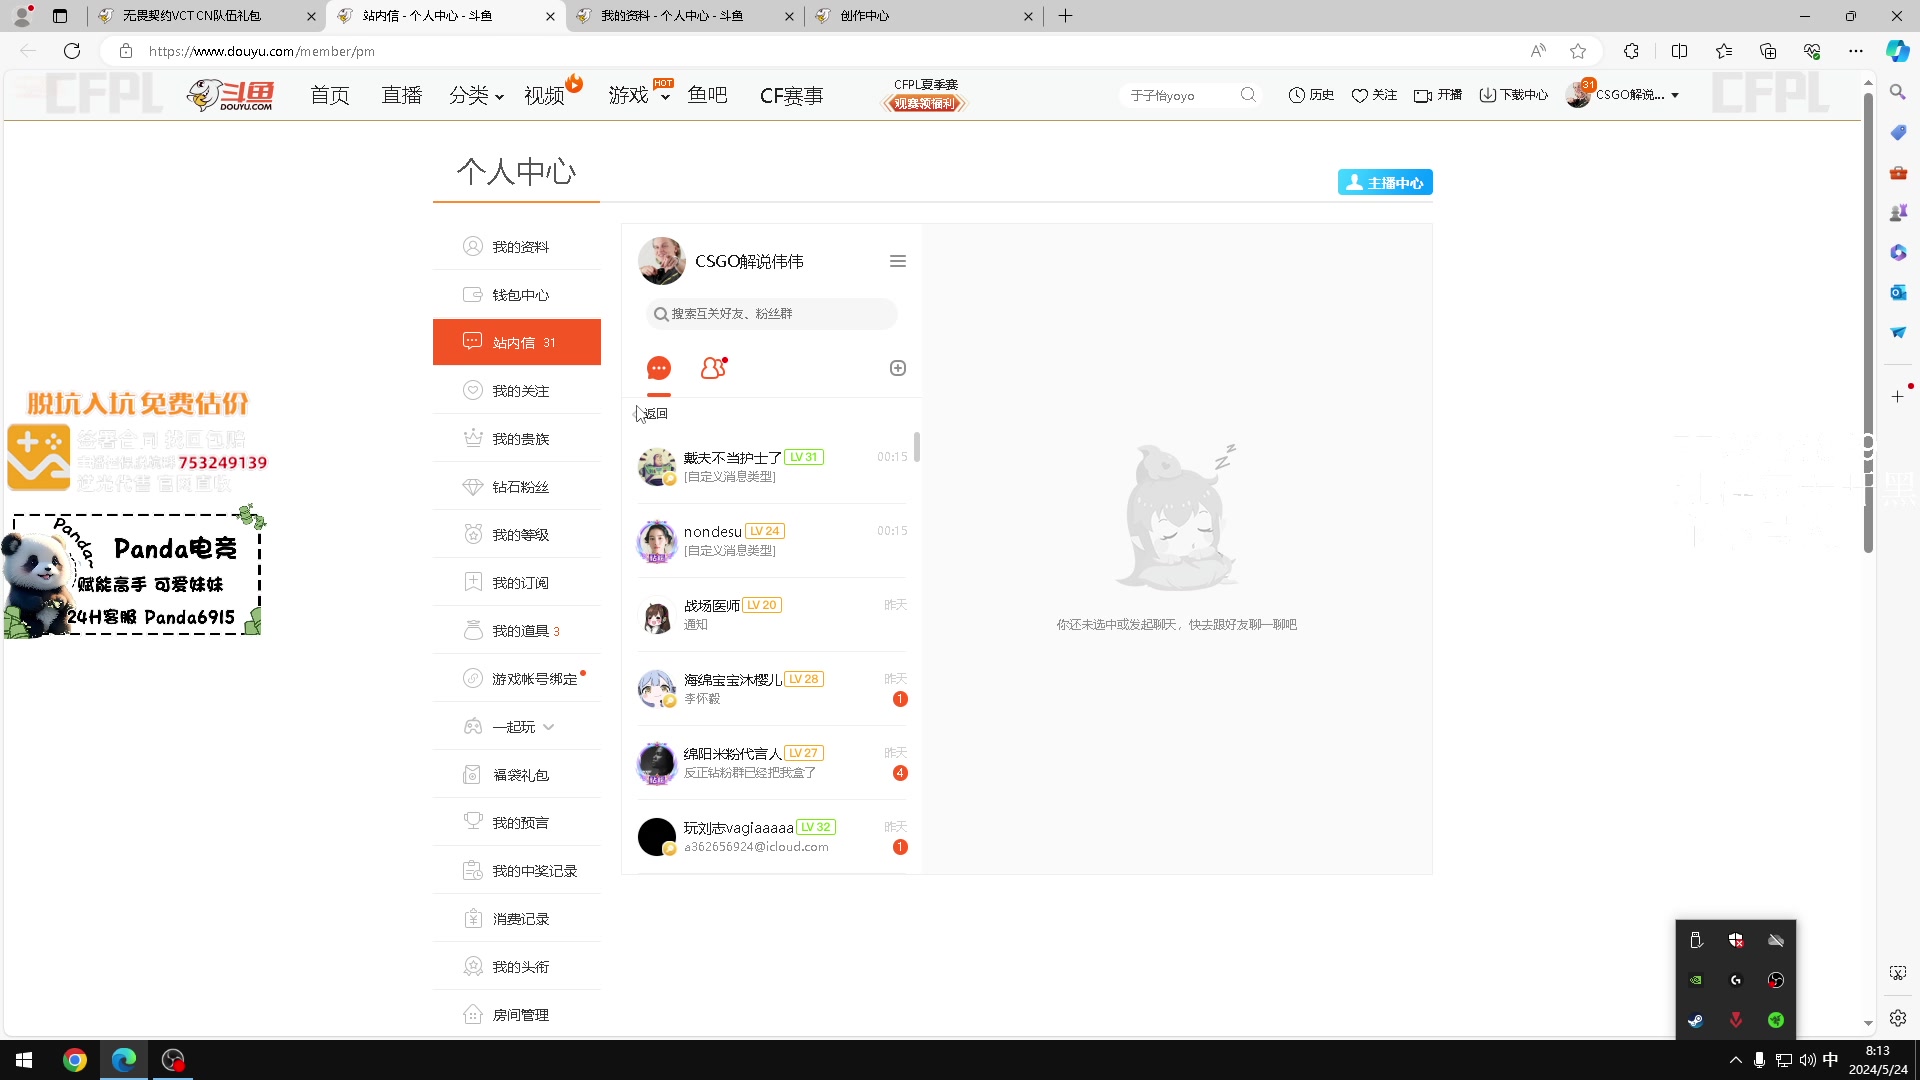Expand the 游戏 HOT navigation dropdown
The width and height of the screenshot is (1920, 1080).
[639, 95]
